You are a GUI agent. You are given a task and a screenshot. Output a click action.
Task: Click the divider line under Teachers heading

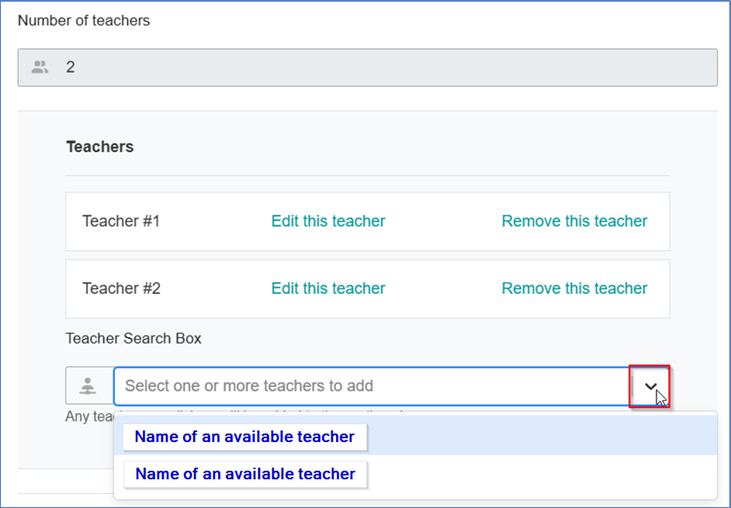[x=367, y=176]
